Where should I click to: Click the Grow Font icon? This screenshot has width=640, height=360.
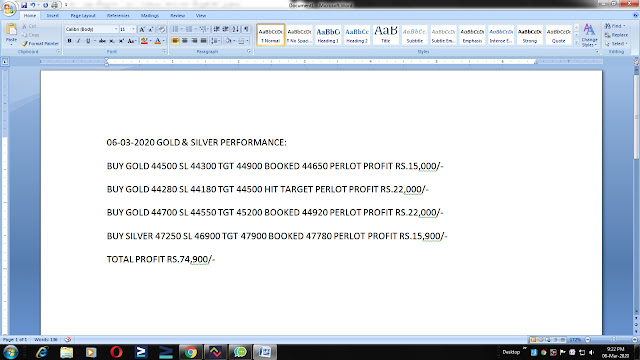point(142,29)
